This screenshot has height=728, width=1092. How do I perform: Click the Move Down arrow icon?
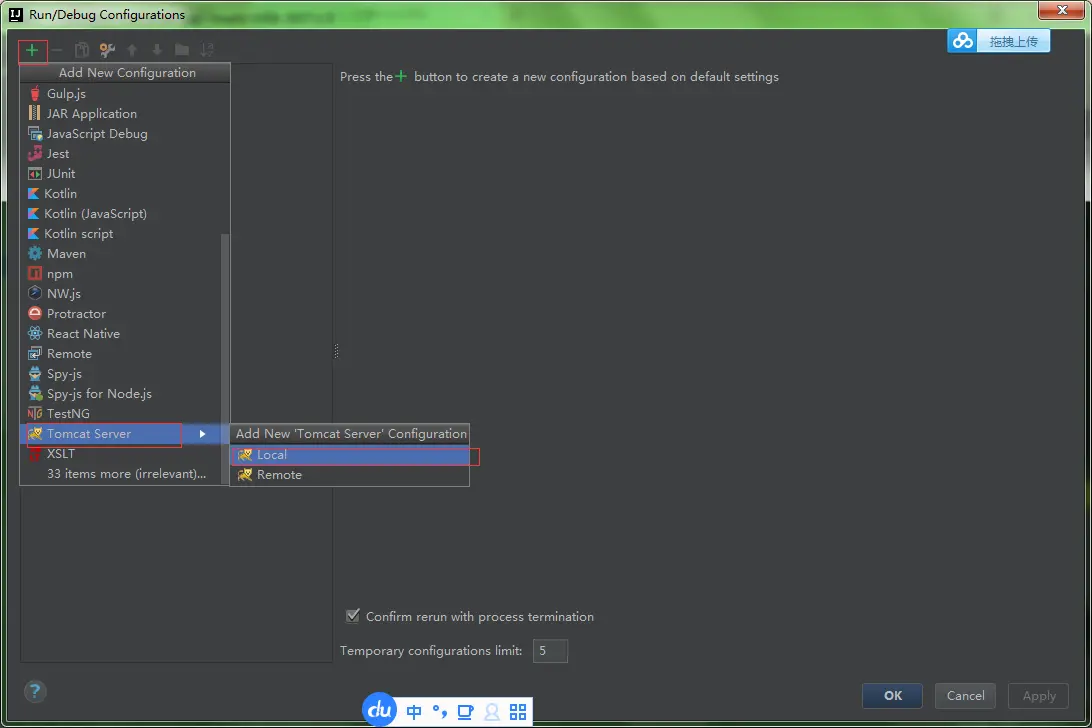[x=157, y=50]
